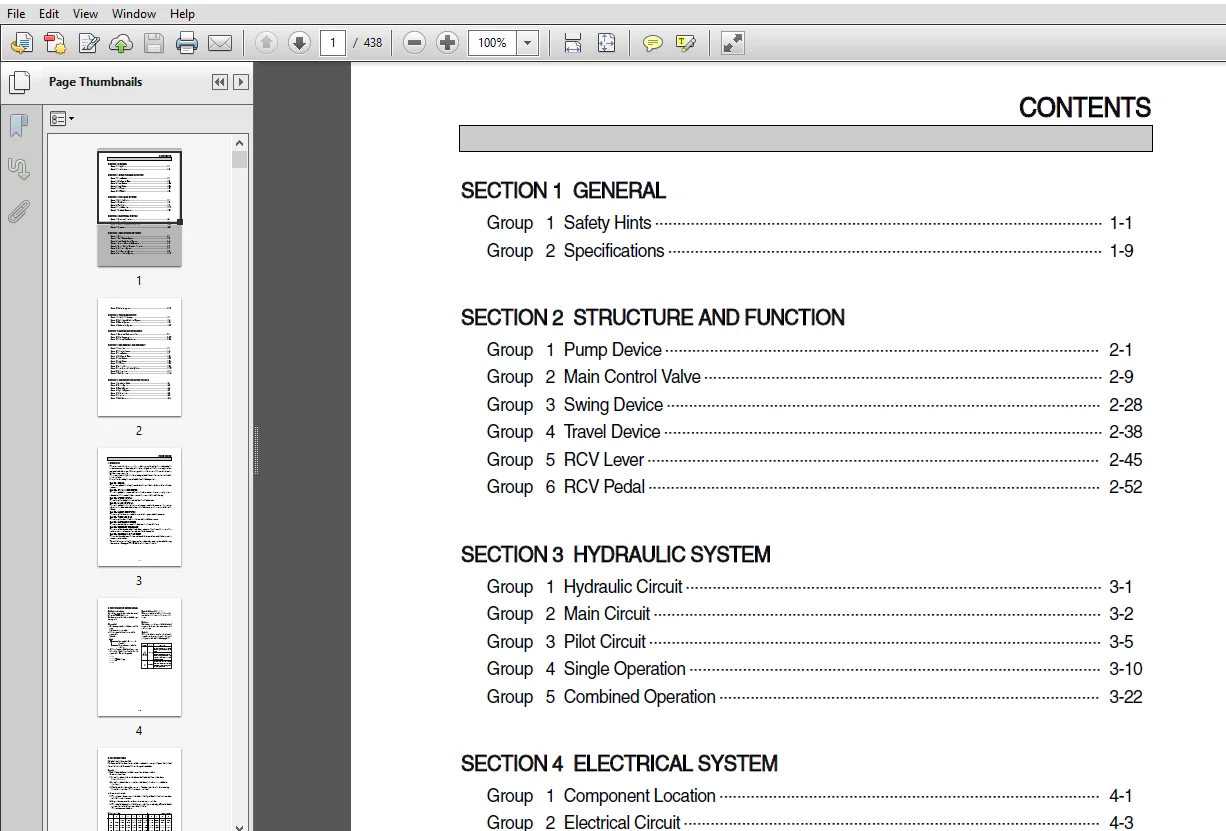Screen dimensions: 1226x831
Task: Open the View menu
Action: point(86,13)
